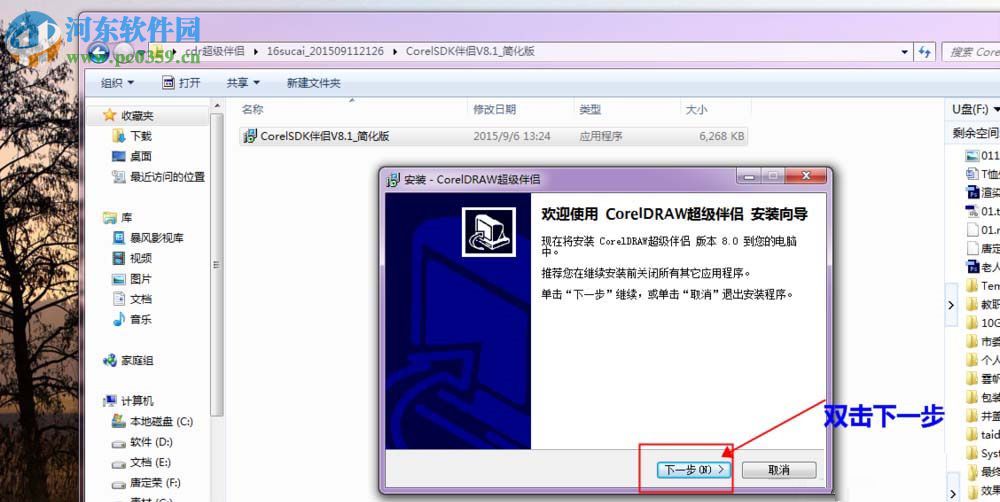Click the installer wizard computer image

pos(489,232)
